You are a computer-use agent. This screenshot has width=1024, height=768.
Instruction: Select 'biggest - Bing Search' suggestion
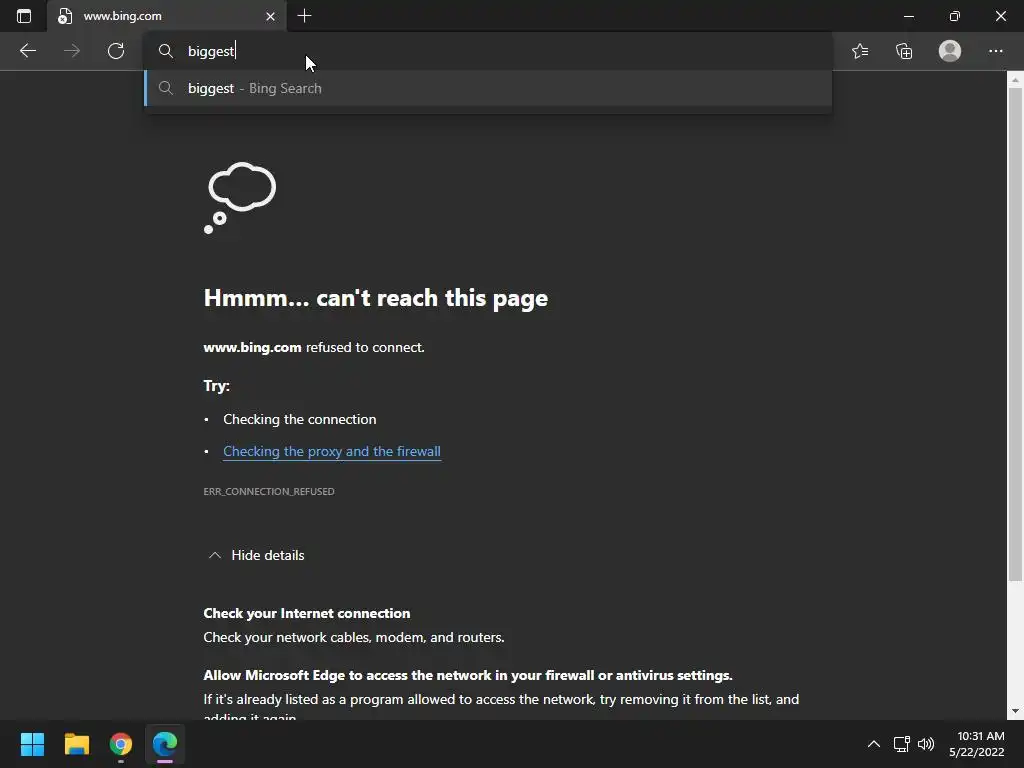487,88
